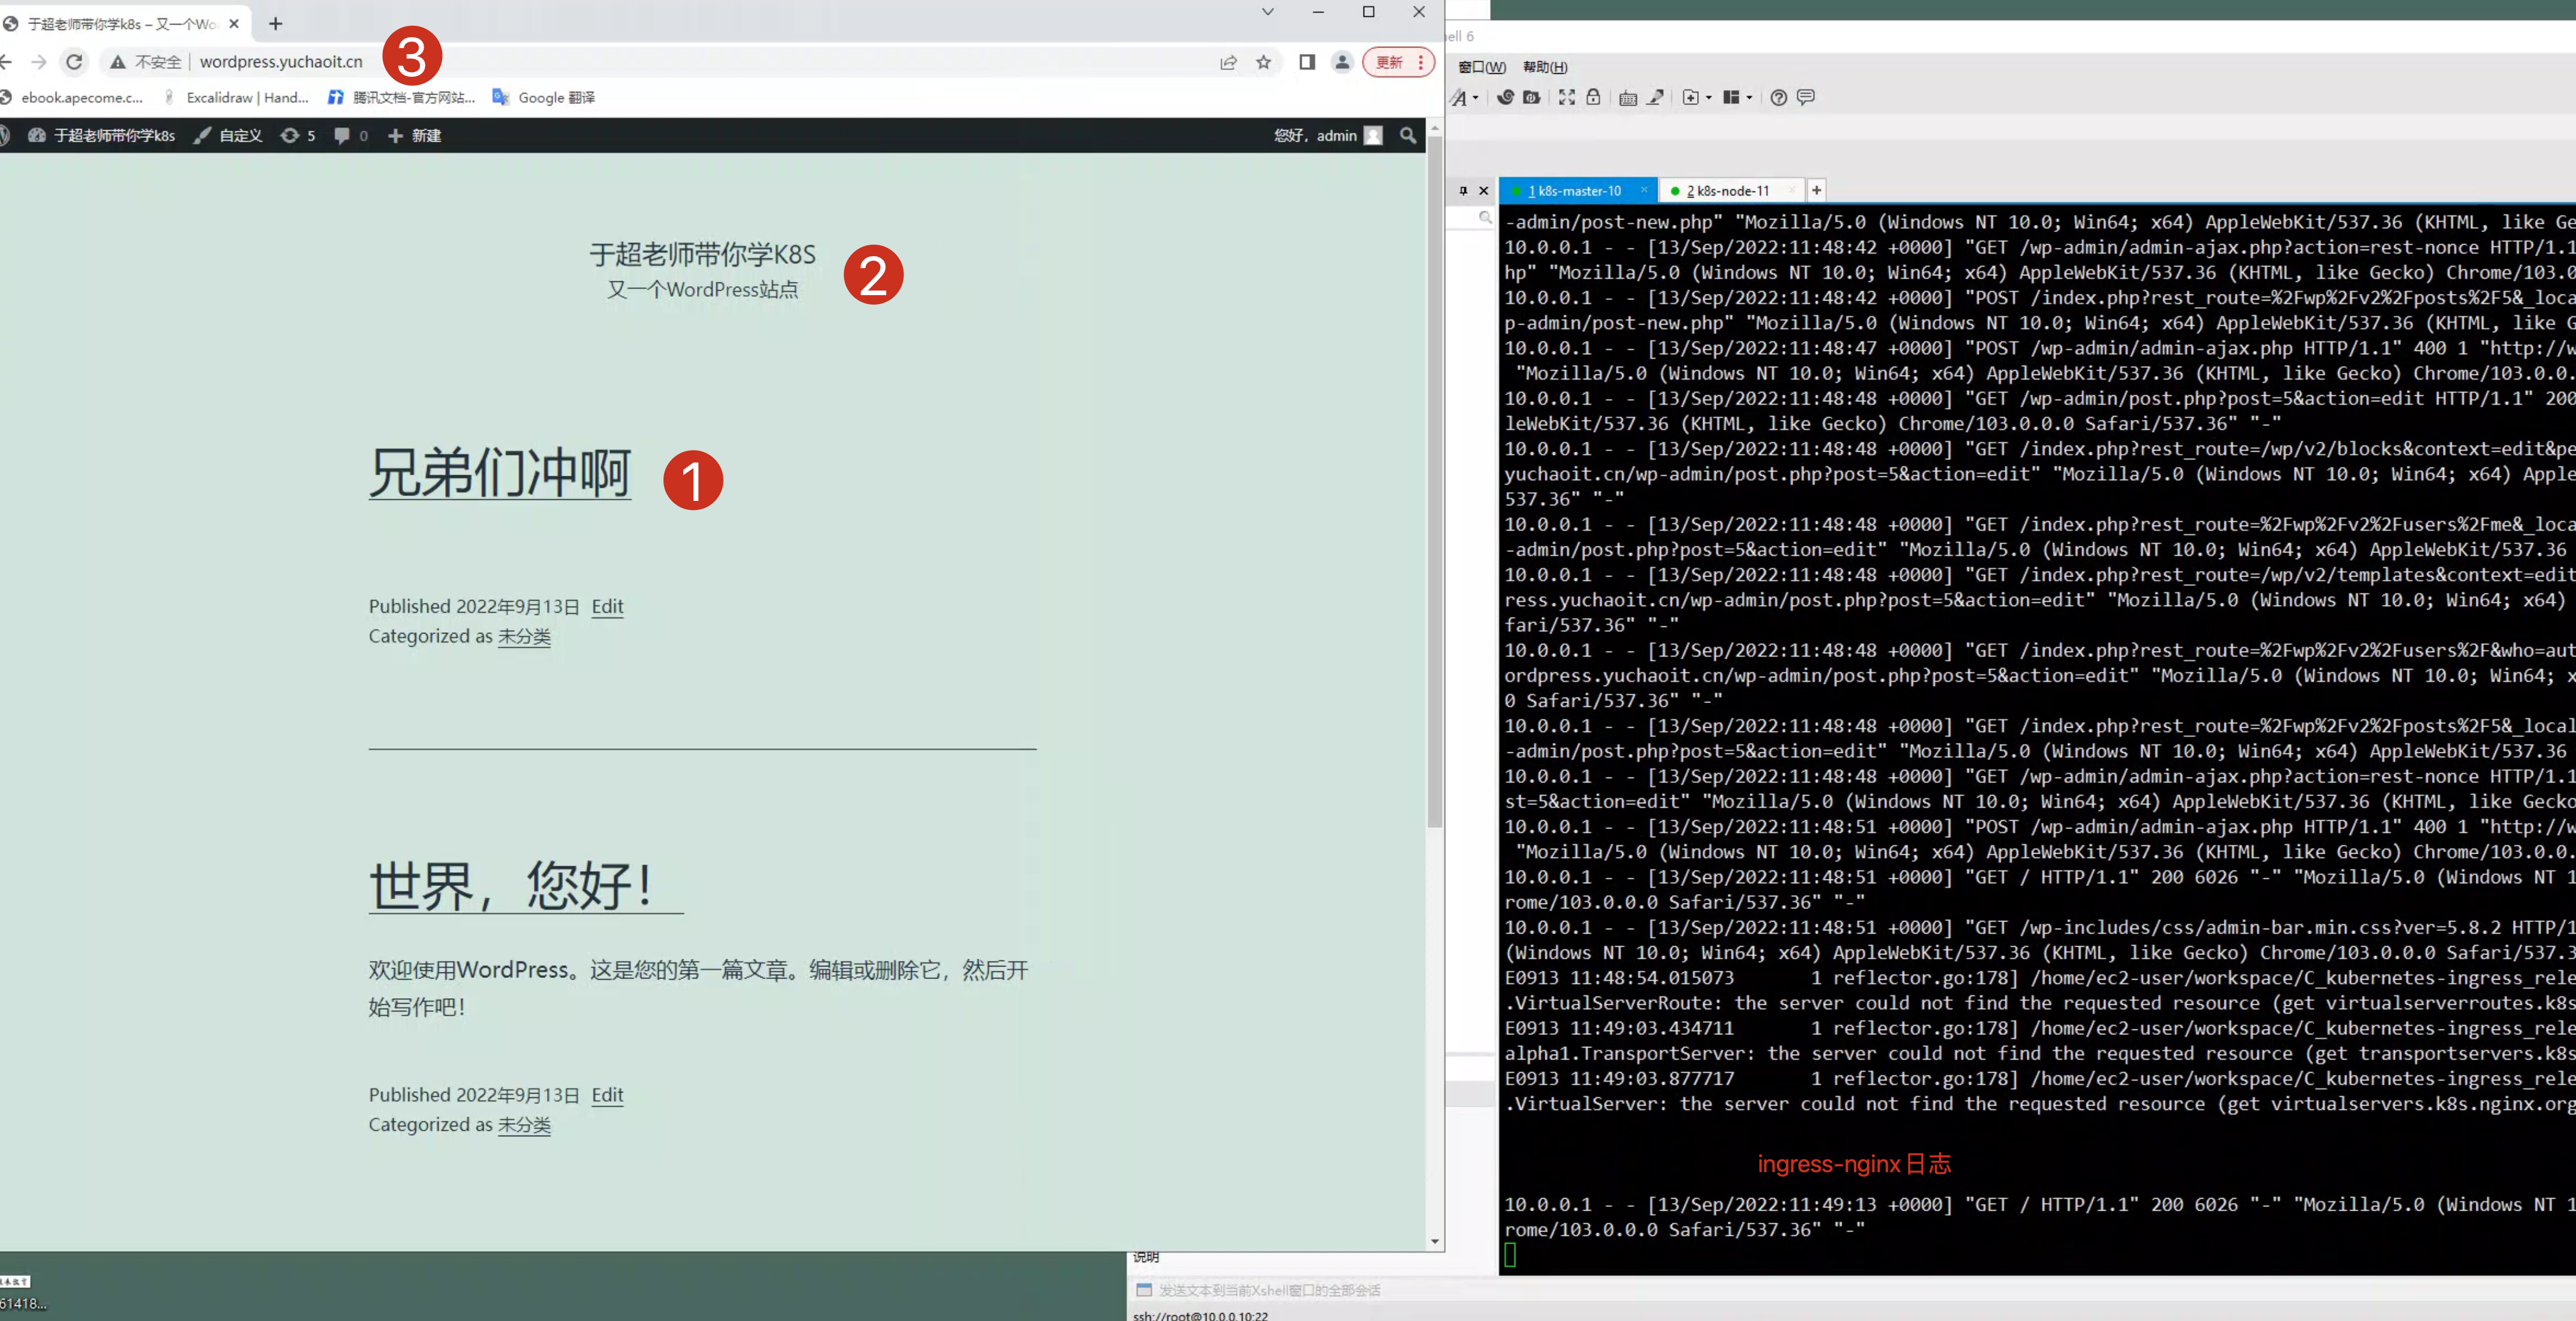The image size is (2576, 1321).
Task: Open the 窗口(W) menu
Action: click(x=1481, y=67)
